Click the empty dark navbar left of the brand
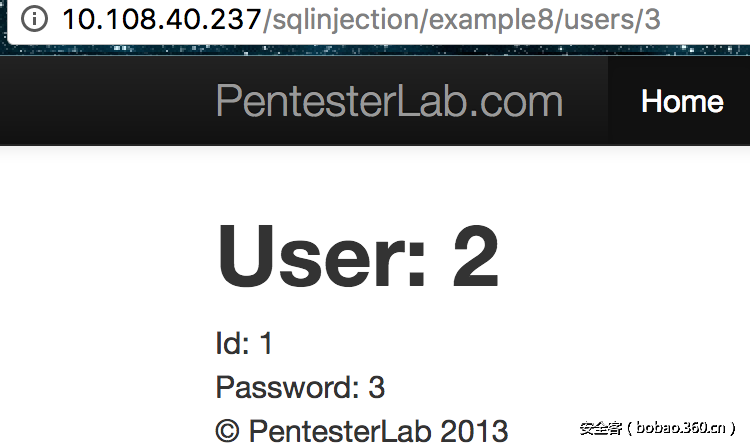 (x=100, y=101)
